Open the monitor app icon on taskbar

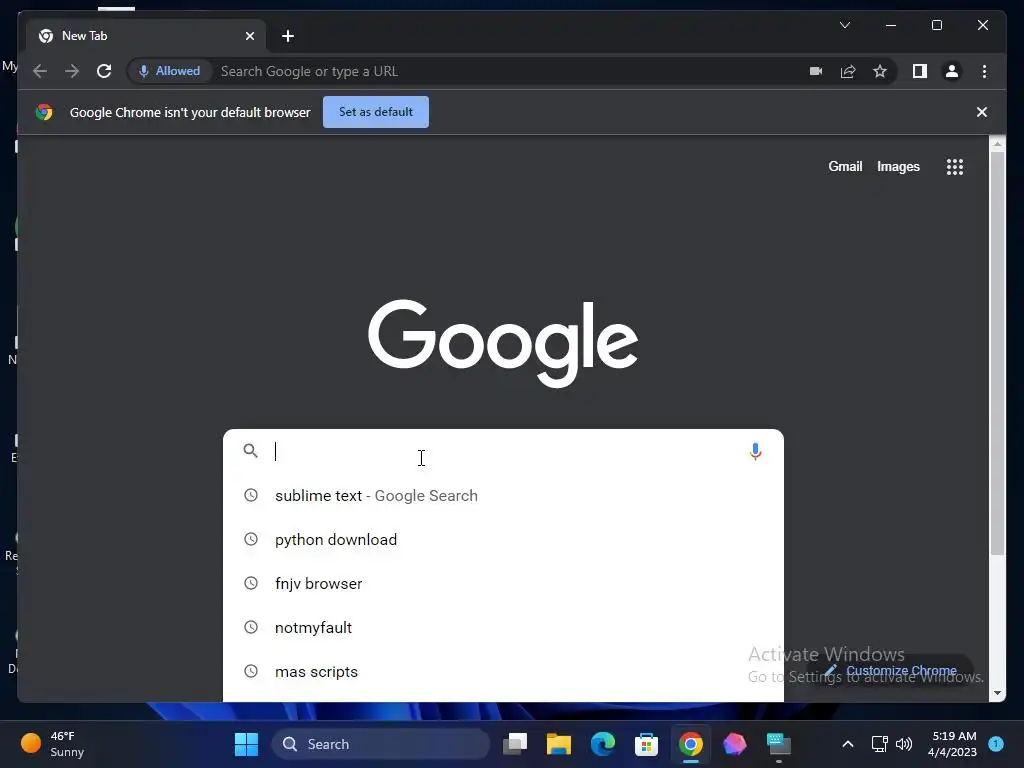(x=778, y=744)
